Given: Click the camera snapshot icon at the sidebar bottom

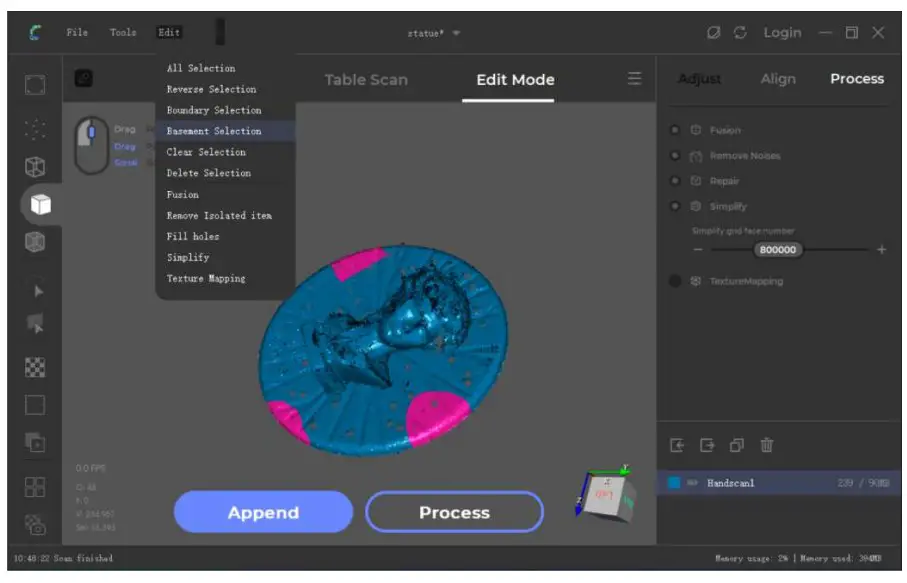Looking at the screenshot, I should tap(35, 525).
